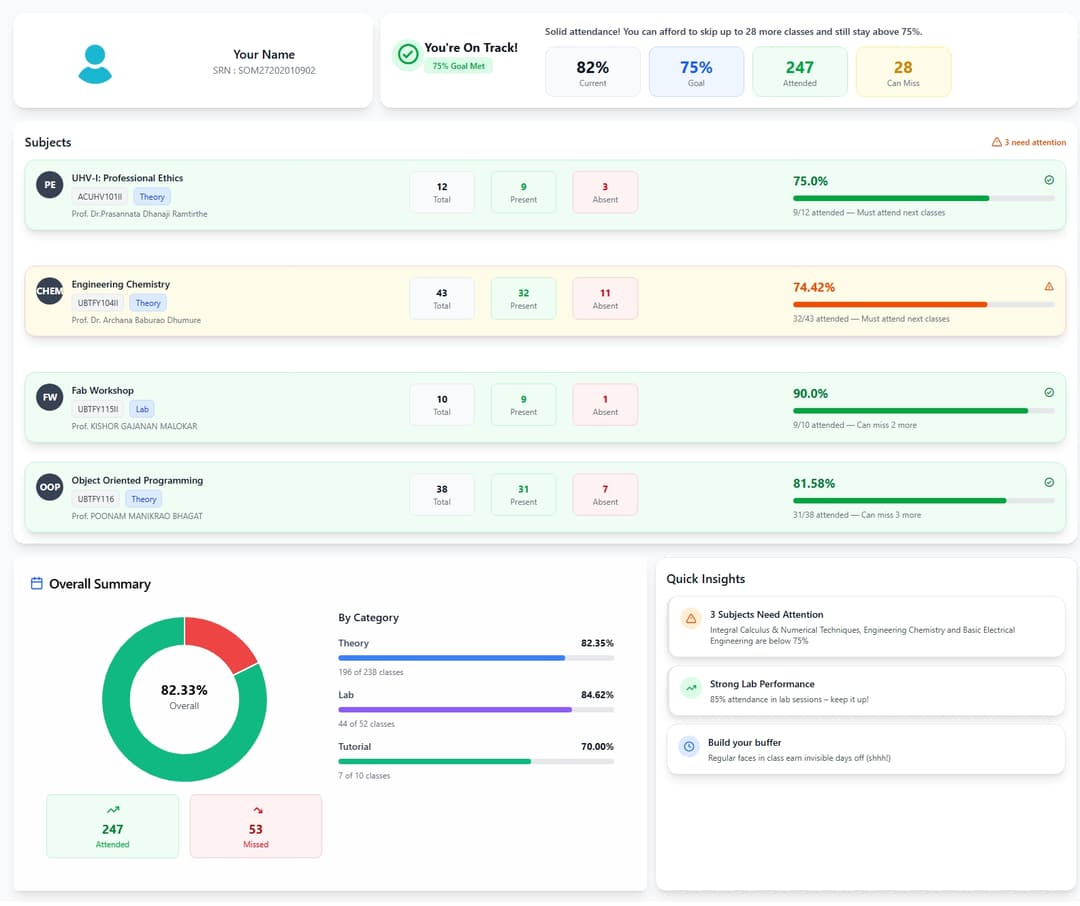Click the CHEM subject avatar icon
The height and width of the screenshot is (906, 1080).
[x=49, y=291]
